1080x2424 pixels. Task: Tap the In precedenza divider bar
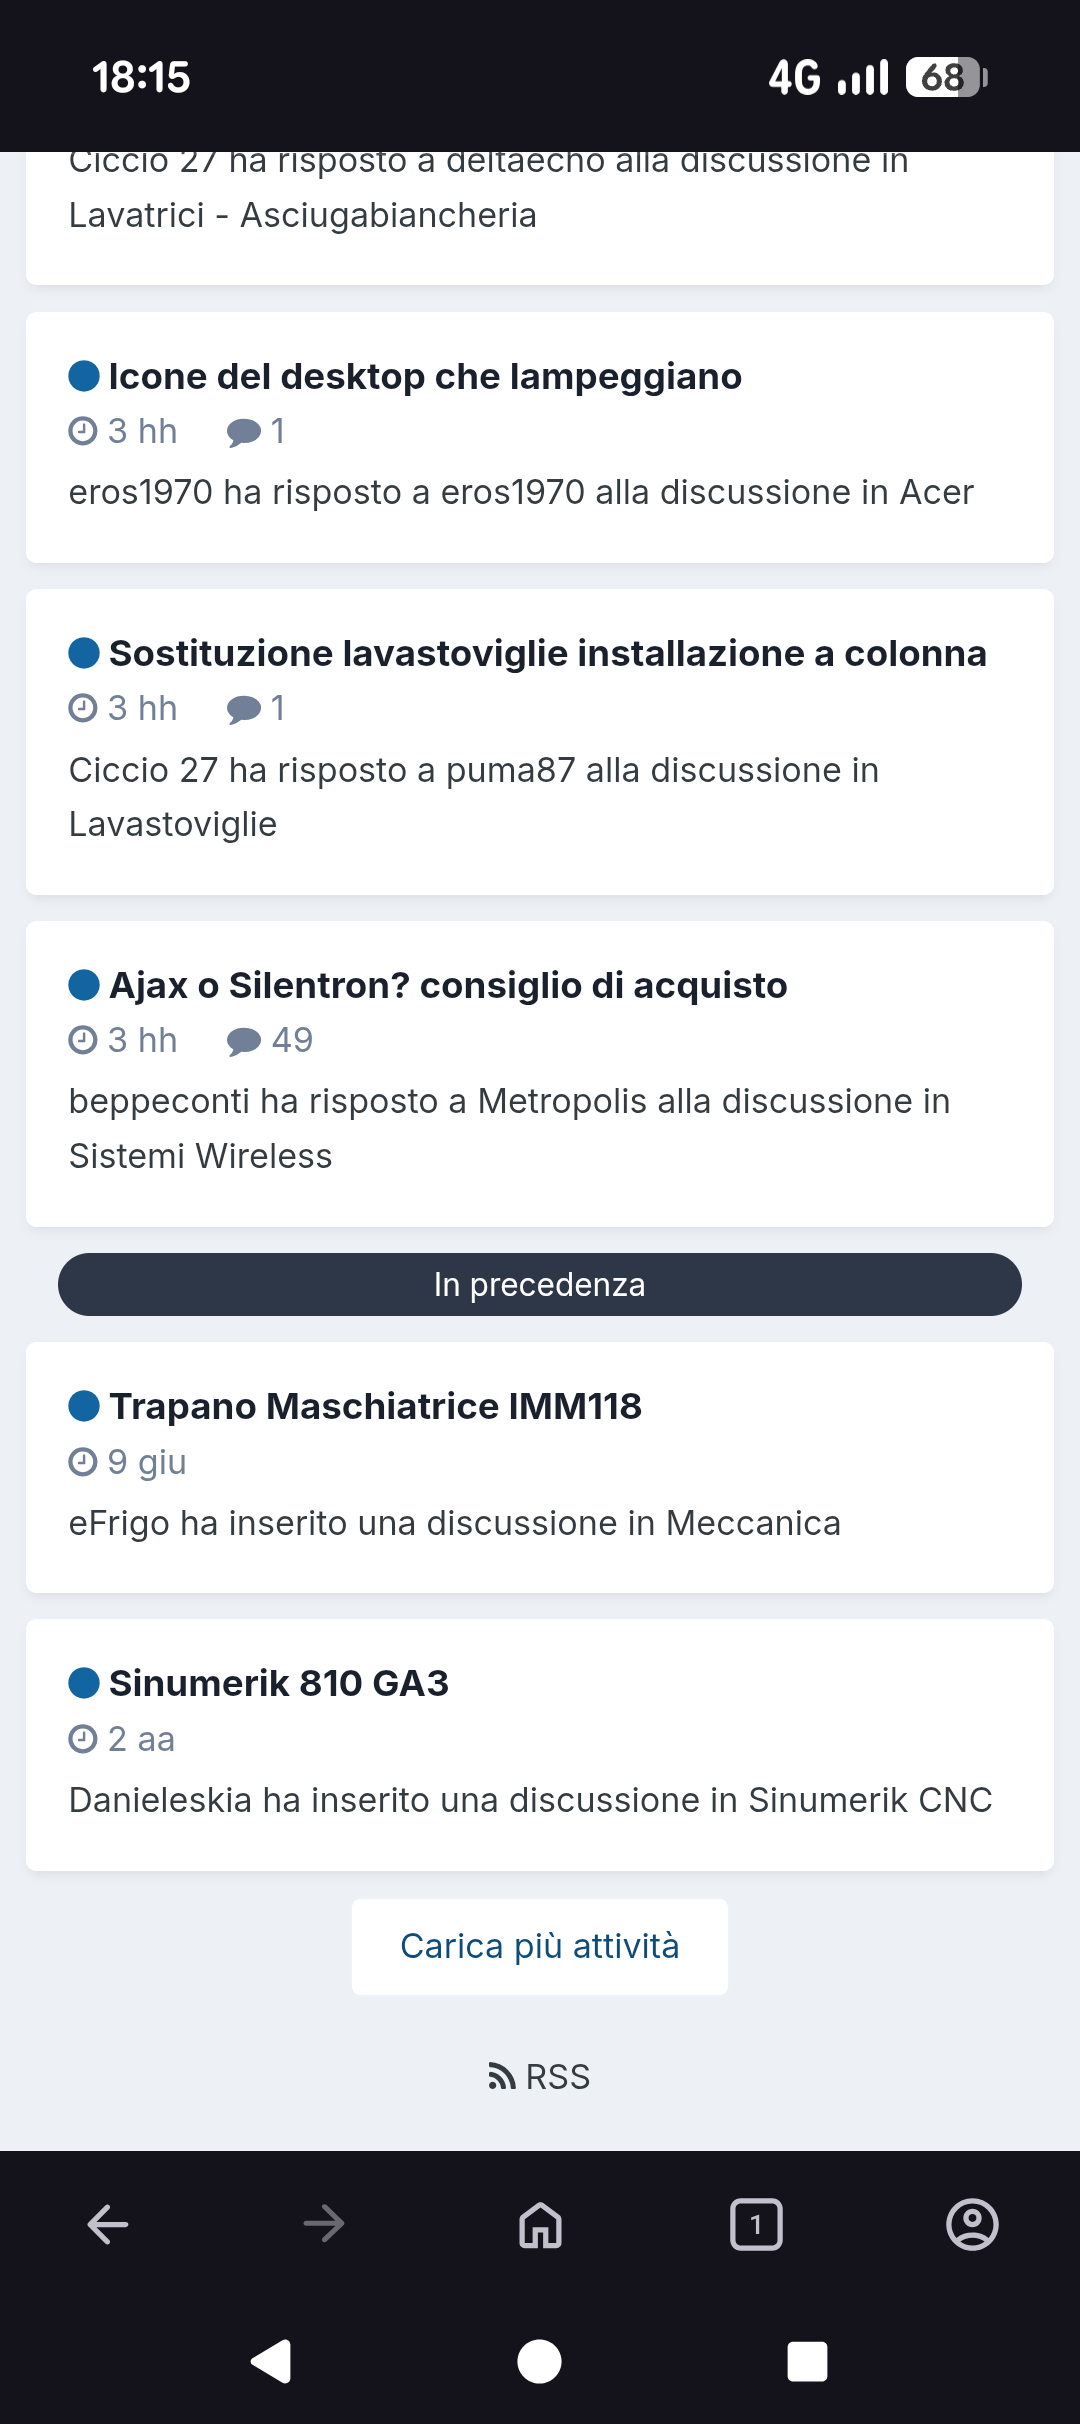point(540,1284)
